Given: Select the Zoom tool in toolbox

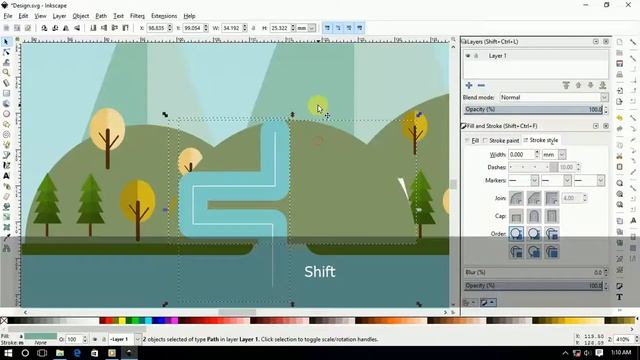Looking at the screenshot, I should [6, 73].
